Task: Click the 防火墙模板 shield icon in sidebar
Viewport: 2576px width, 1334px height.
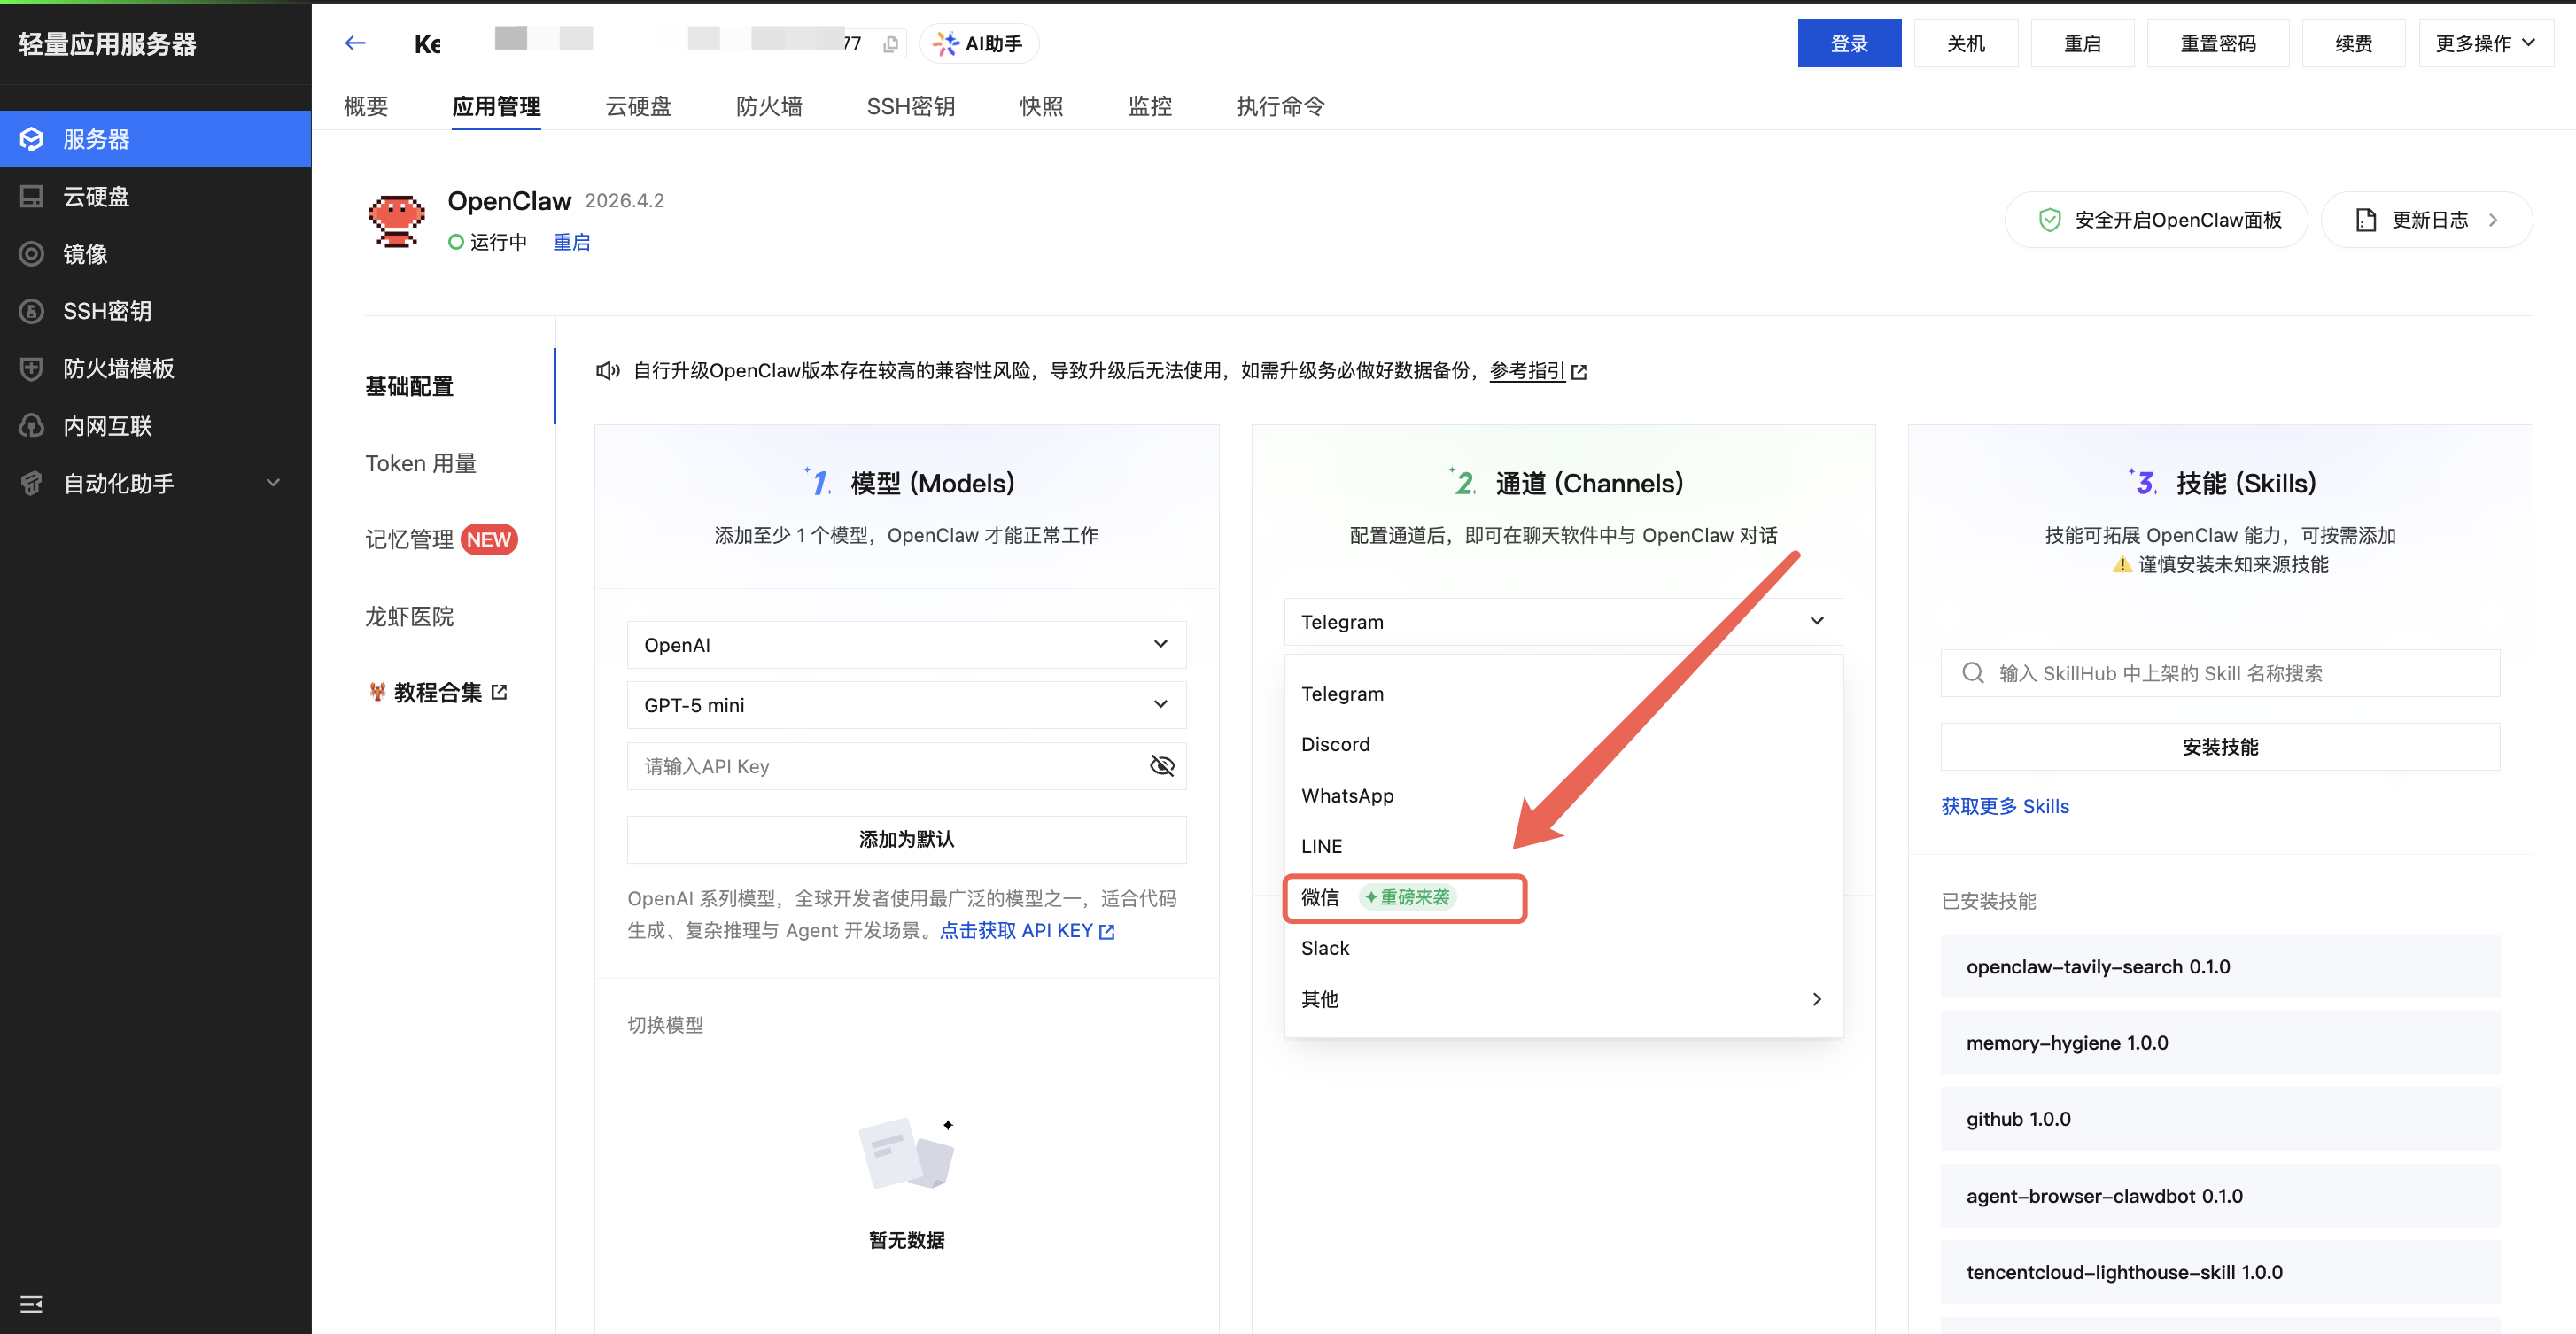Action: 32,369
